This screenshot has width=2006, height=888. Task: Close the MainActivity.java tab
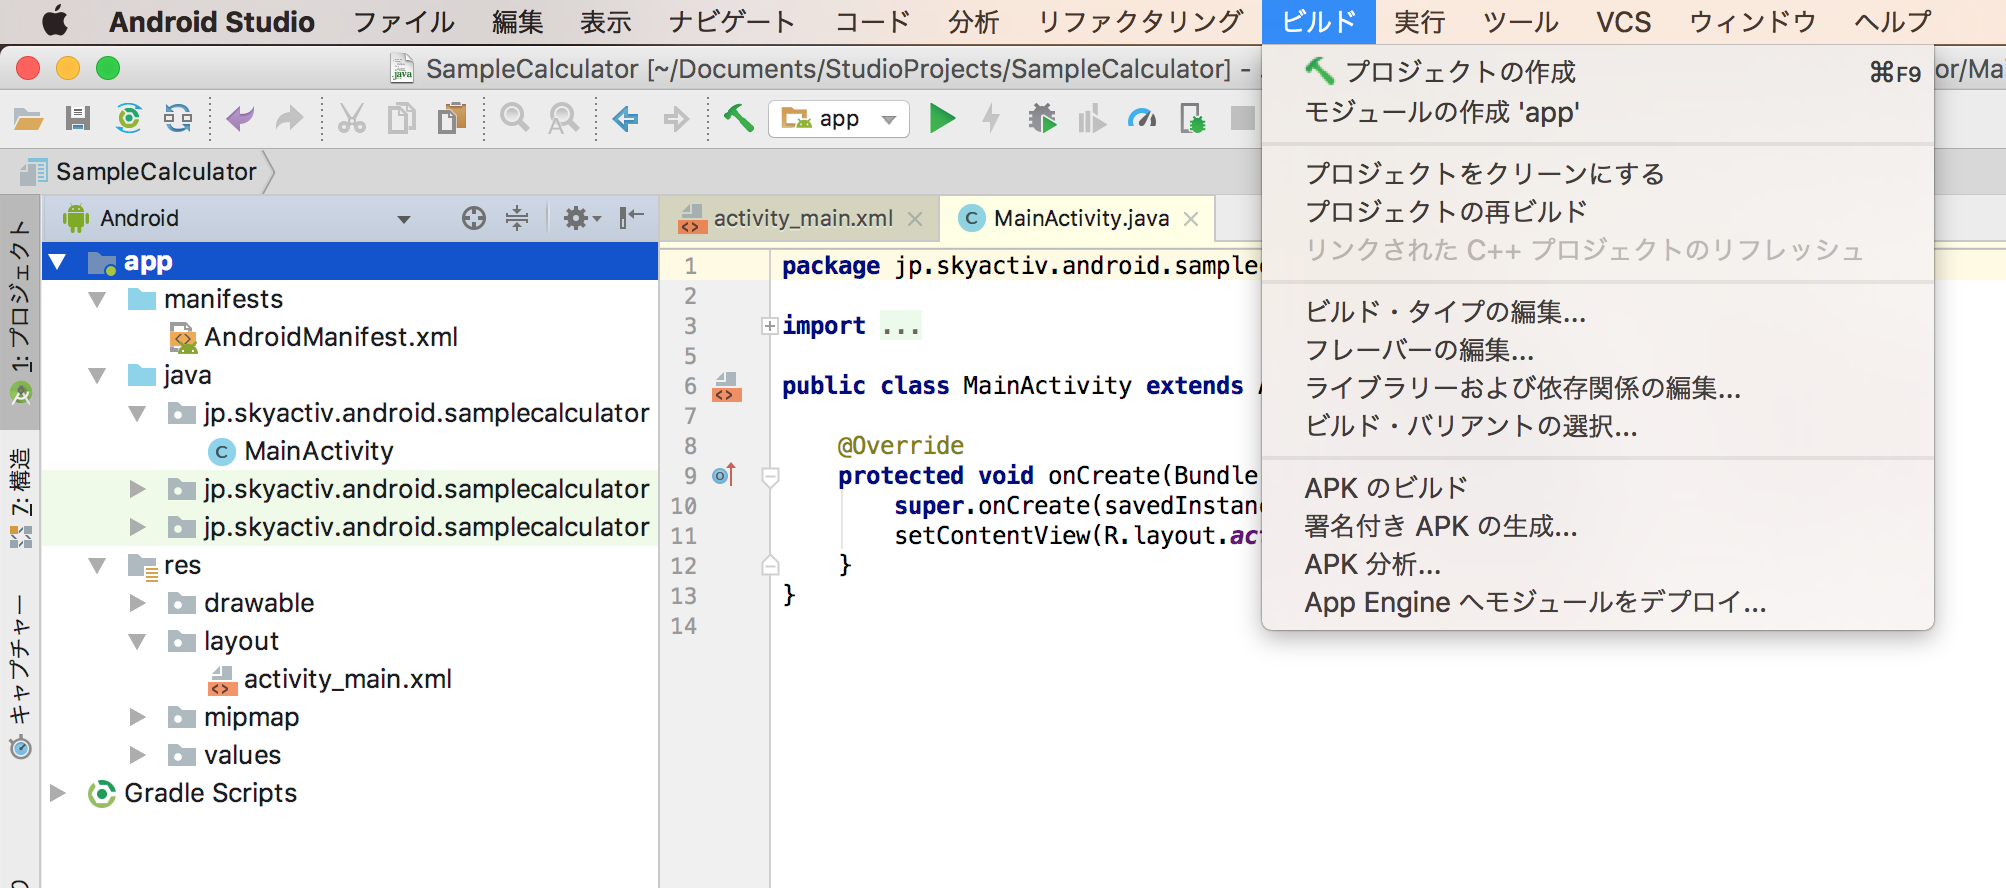tap(1191, 219)
